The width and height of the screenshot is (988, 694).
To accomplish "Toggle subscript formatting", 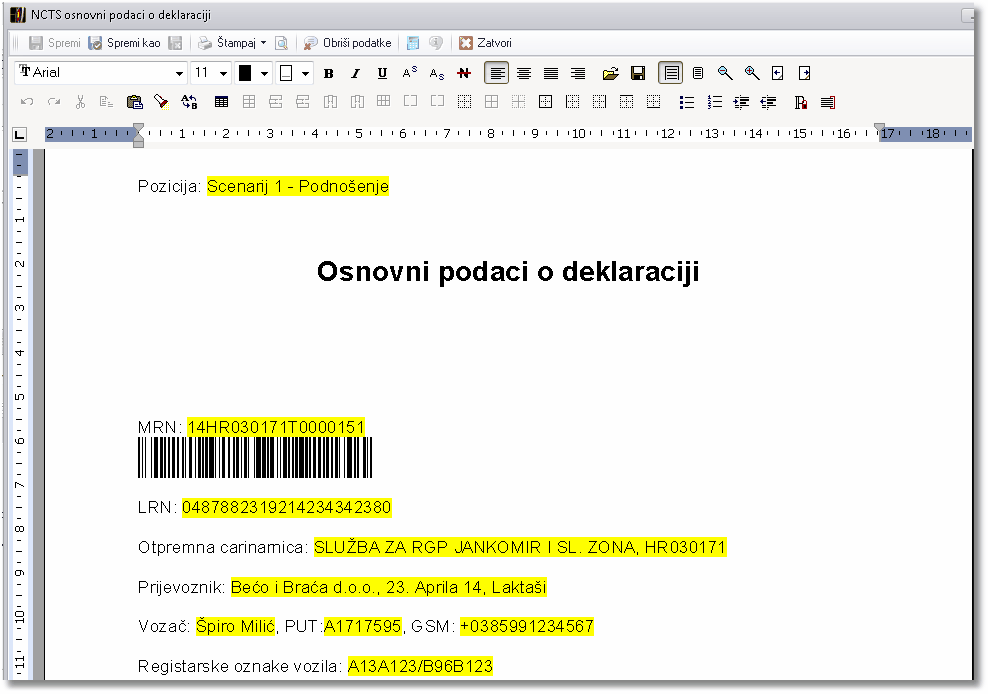I will [437, 73].
